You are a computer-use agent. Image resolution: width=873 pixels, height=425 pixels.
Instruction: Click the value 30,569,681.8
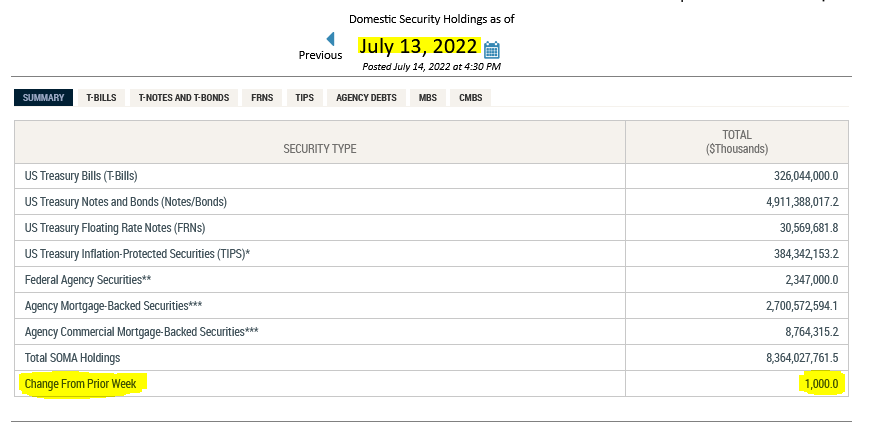[x=809, y=228]
